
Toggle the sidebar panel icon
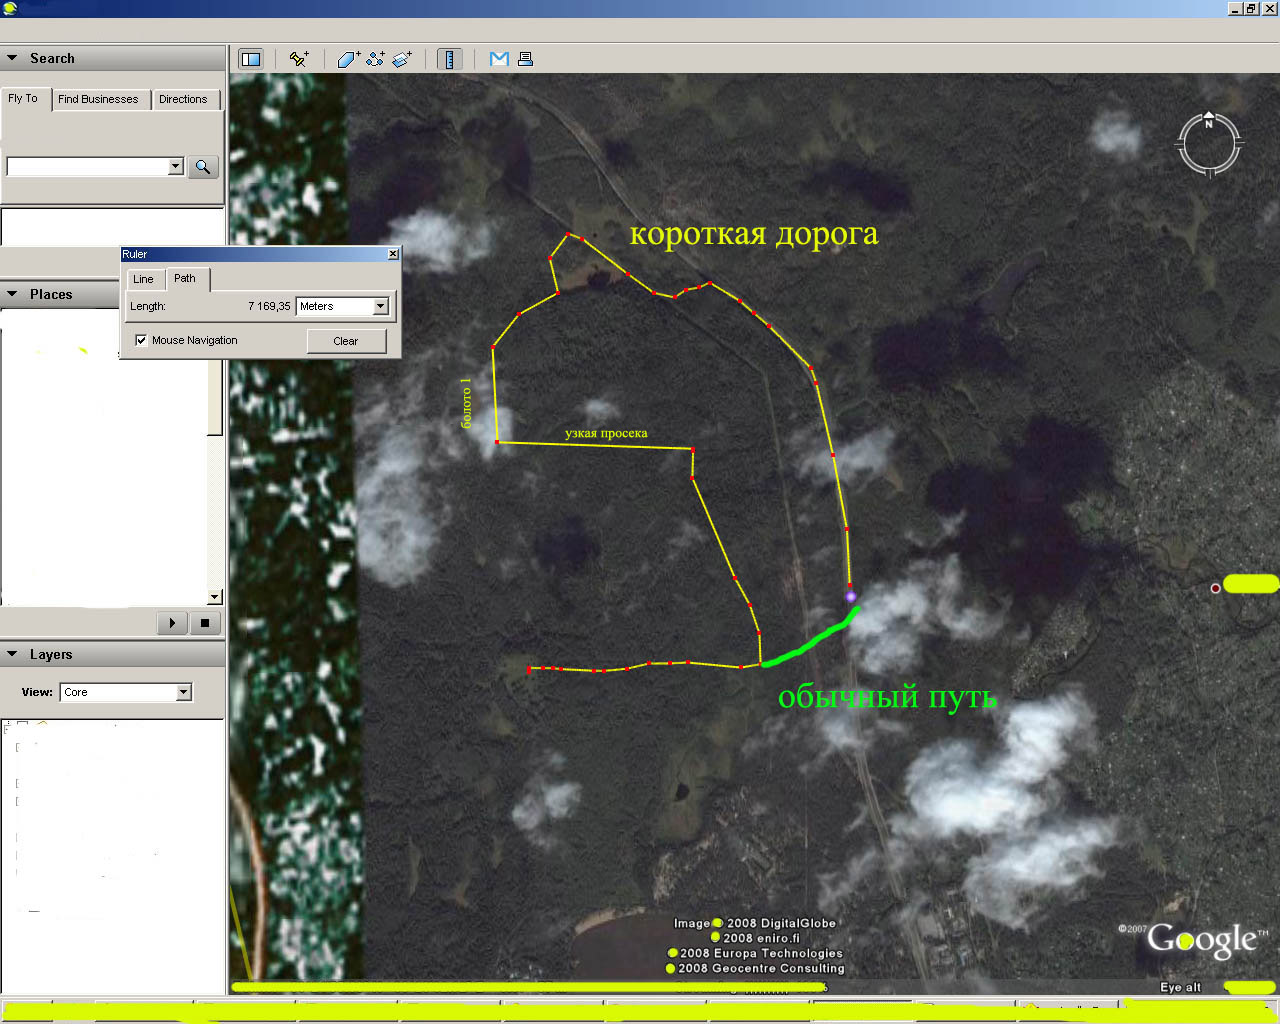pyautogui.click(x=251, y=59)
